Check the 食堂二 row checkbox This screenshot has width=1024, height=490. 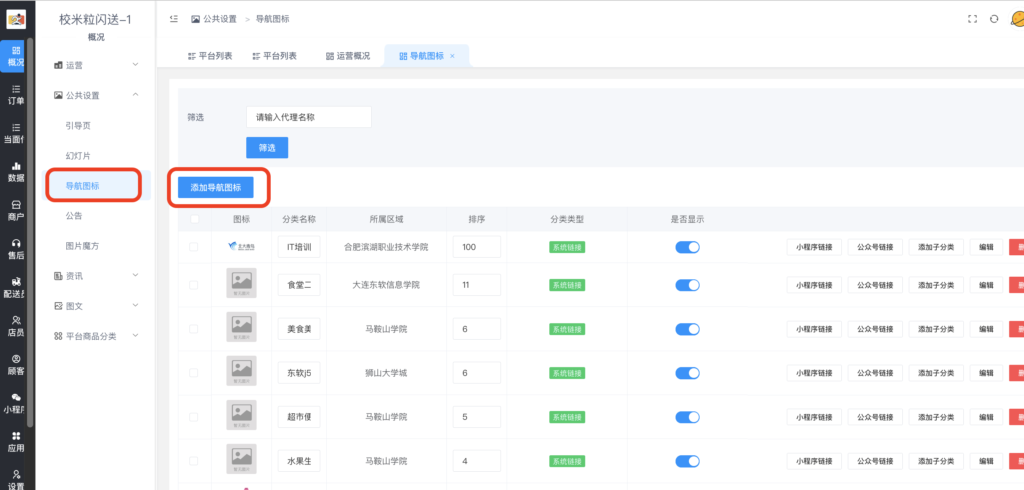pyautogui.click(x=193, y=285)
